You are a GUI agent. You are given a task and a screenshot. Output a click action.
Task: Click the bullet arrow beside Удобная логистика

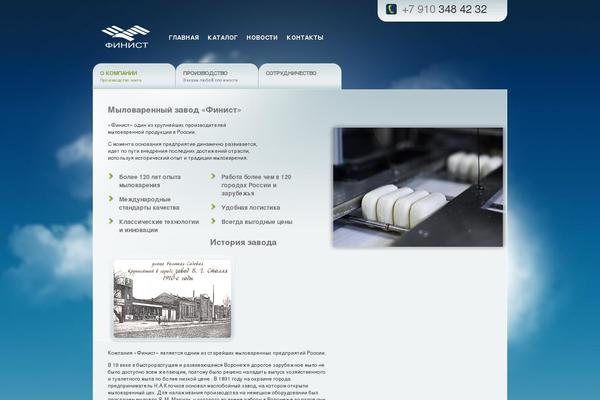[x=213, y=207]
